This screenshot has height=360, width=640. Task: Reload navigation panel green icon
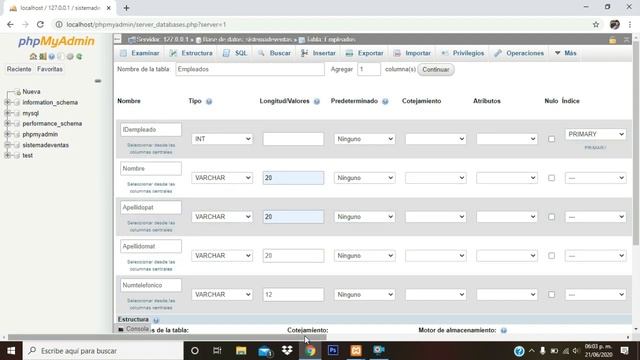[79, 56]
